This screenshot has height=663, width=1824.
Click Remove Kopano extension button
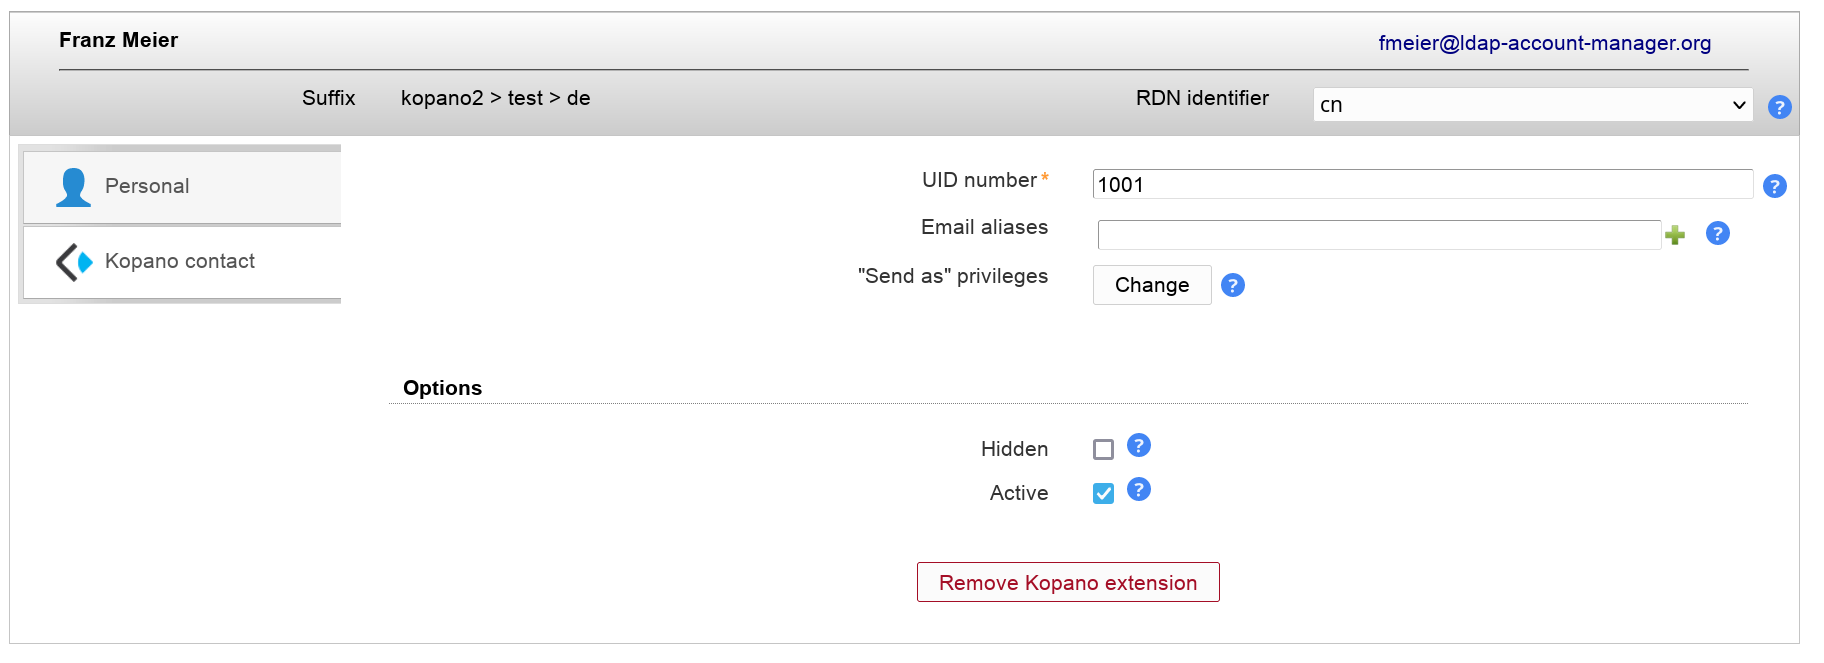[1067, 582]
